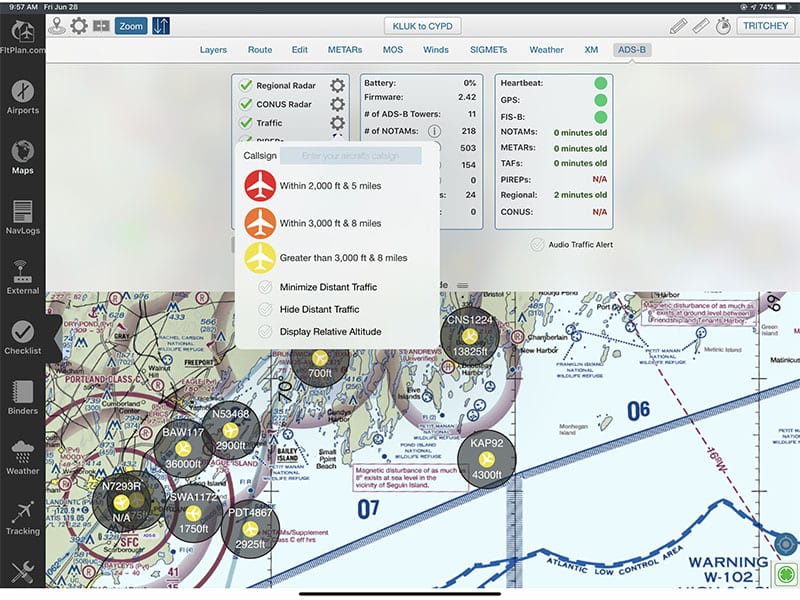Open NavLogs from the sidebar

point(22,218)
